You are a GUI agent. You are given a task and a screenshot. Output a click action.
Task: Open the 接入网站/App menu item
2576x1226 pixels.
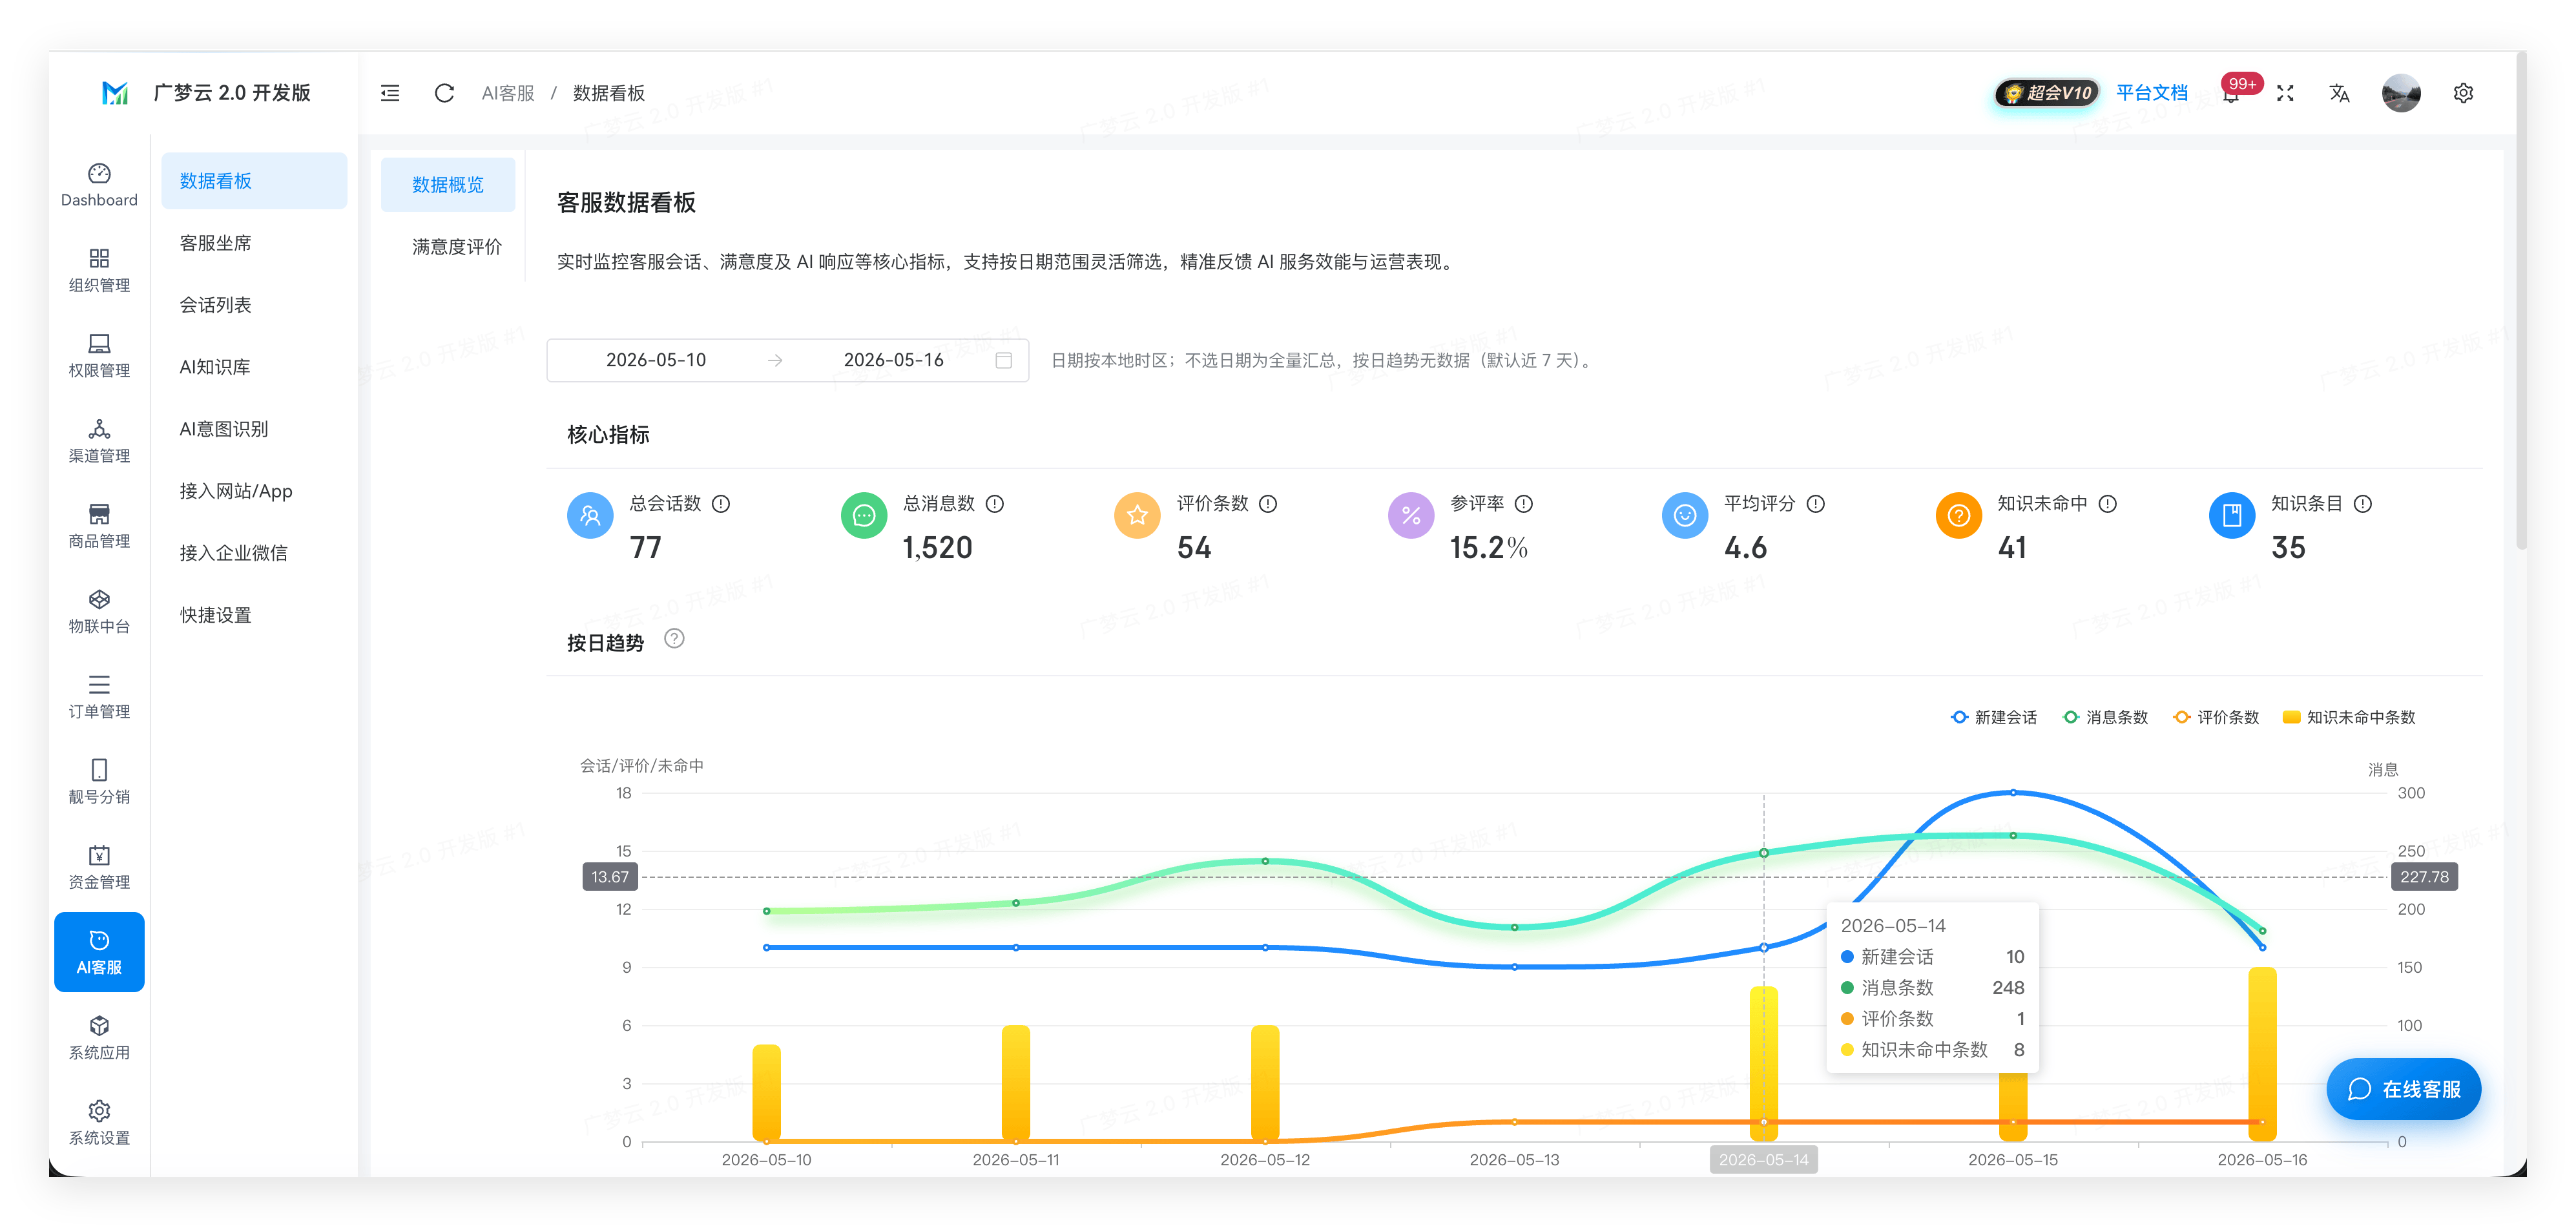pyautogui.click(x=254, y=491)
